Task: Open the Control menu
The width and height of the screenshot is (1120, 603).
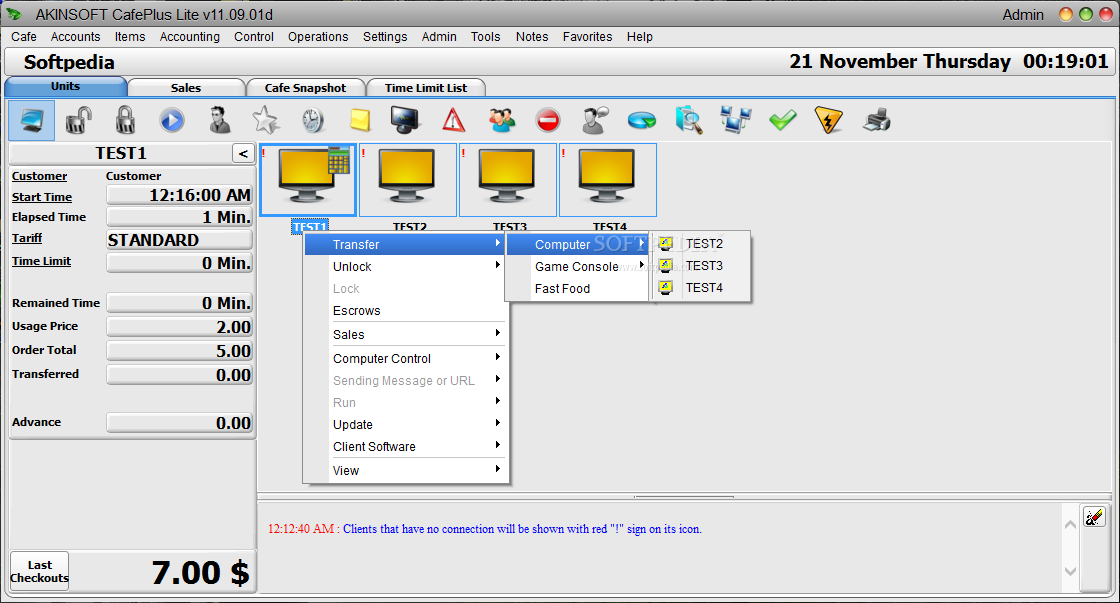Action: [x=254, y=36]
